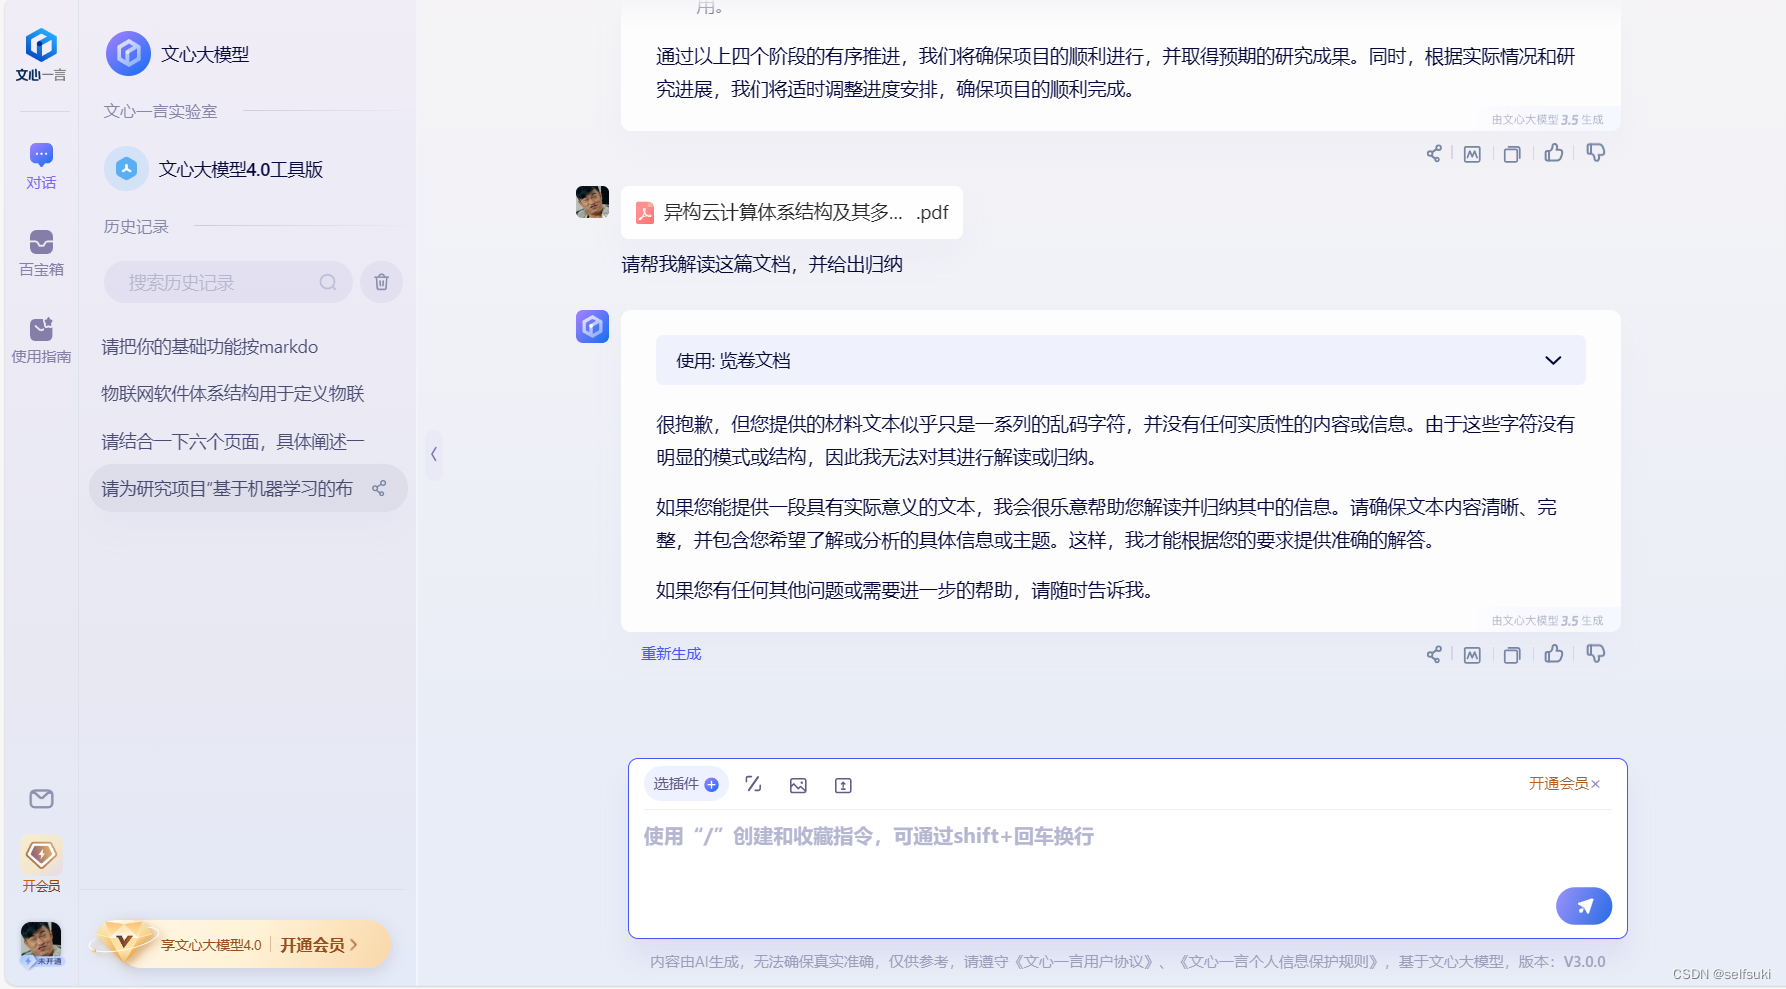The image size is (1786, 989).
Task: Copy second response as markdown
Action: click(x=1472, y=655)
